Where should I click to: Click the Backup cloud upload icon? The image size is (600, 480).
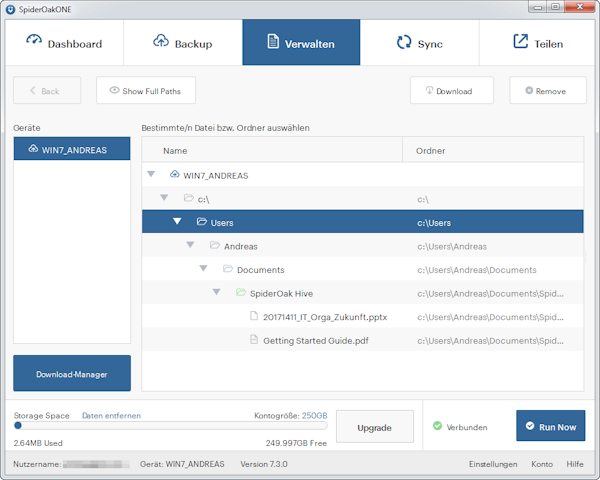[161, 40]
